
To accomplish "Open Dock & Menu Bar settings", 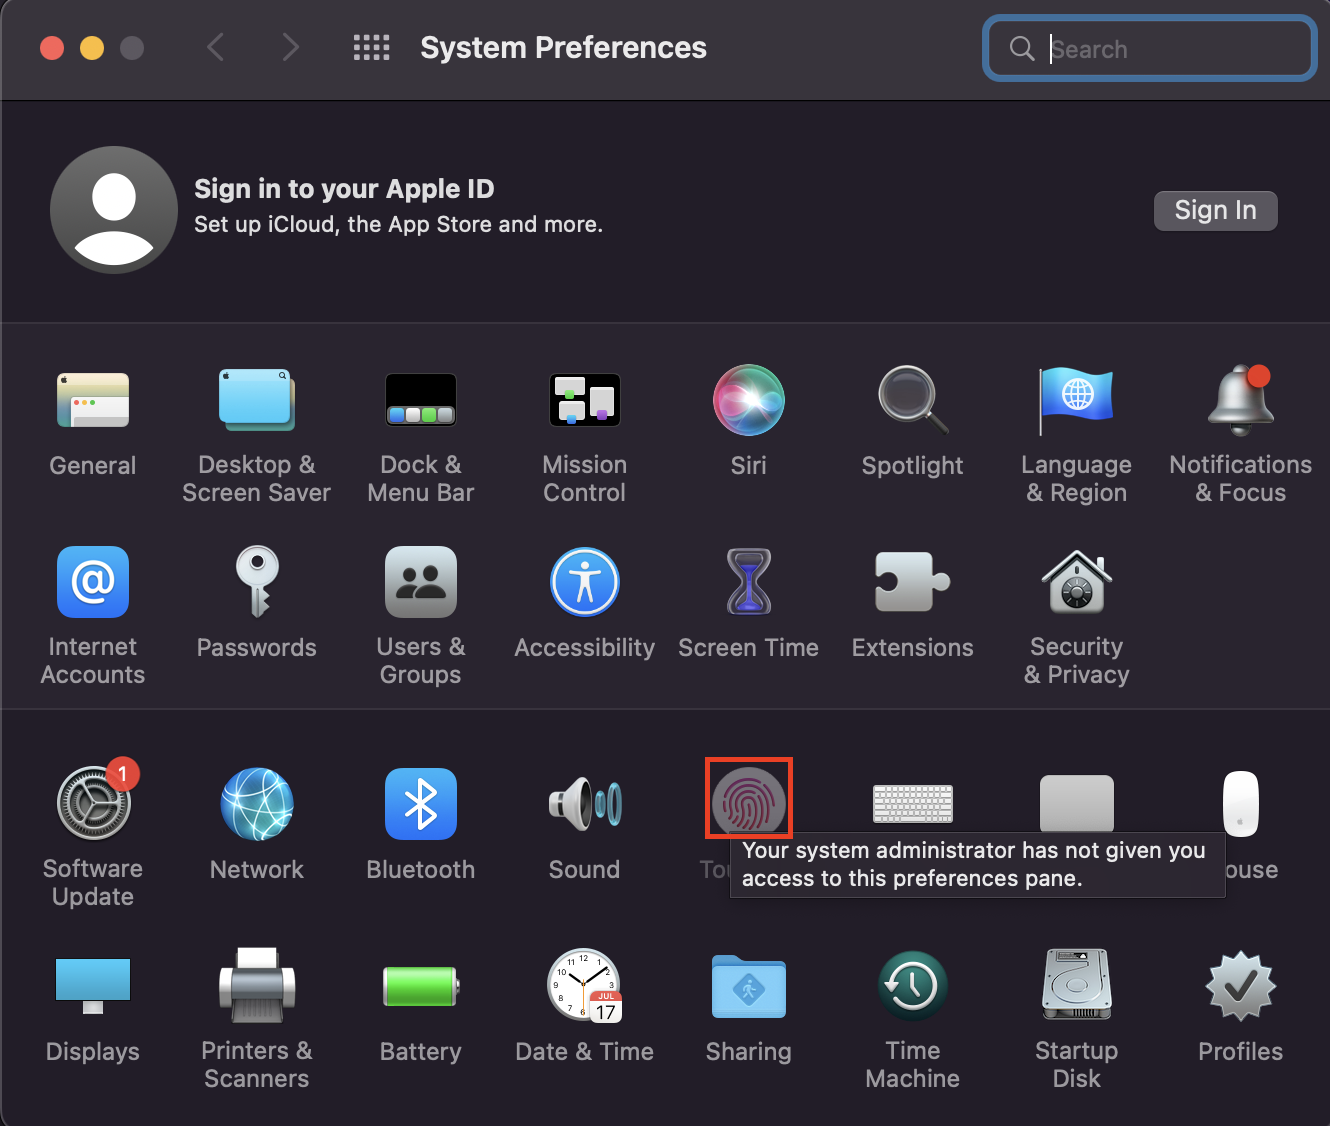I will 421,400.
